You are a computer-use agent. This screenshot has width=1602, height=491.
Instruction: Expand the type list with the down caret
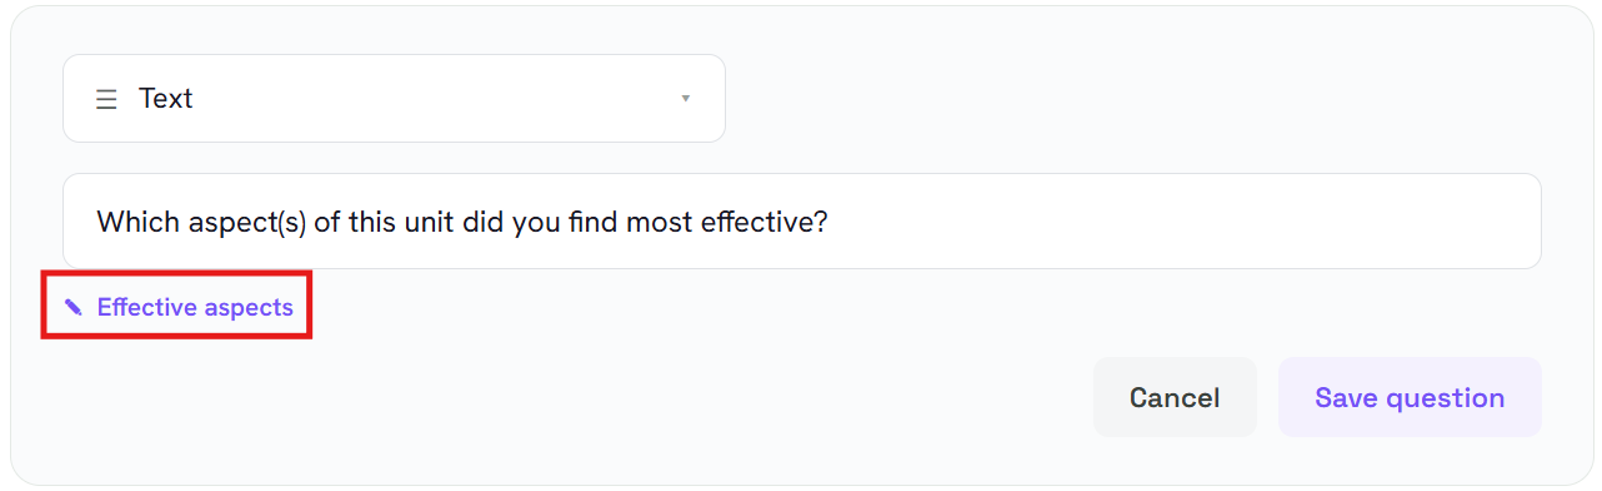click(x=686, y=98)
